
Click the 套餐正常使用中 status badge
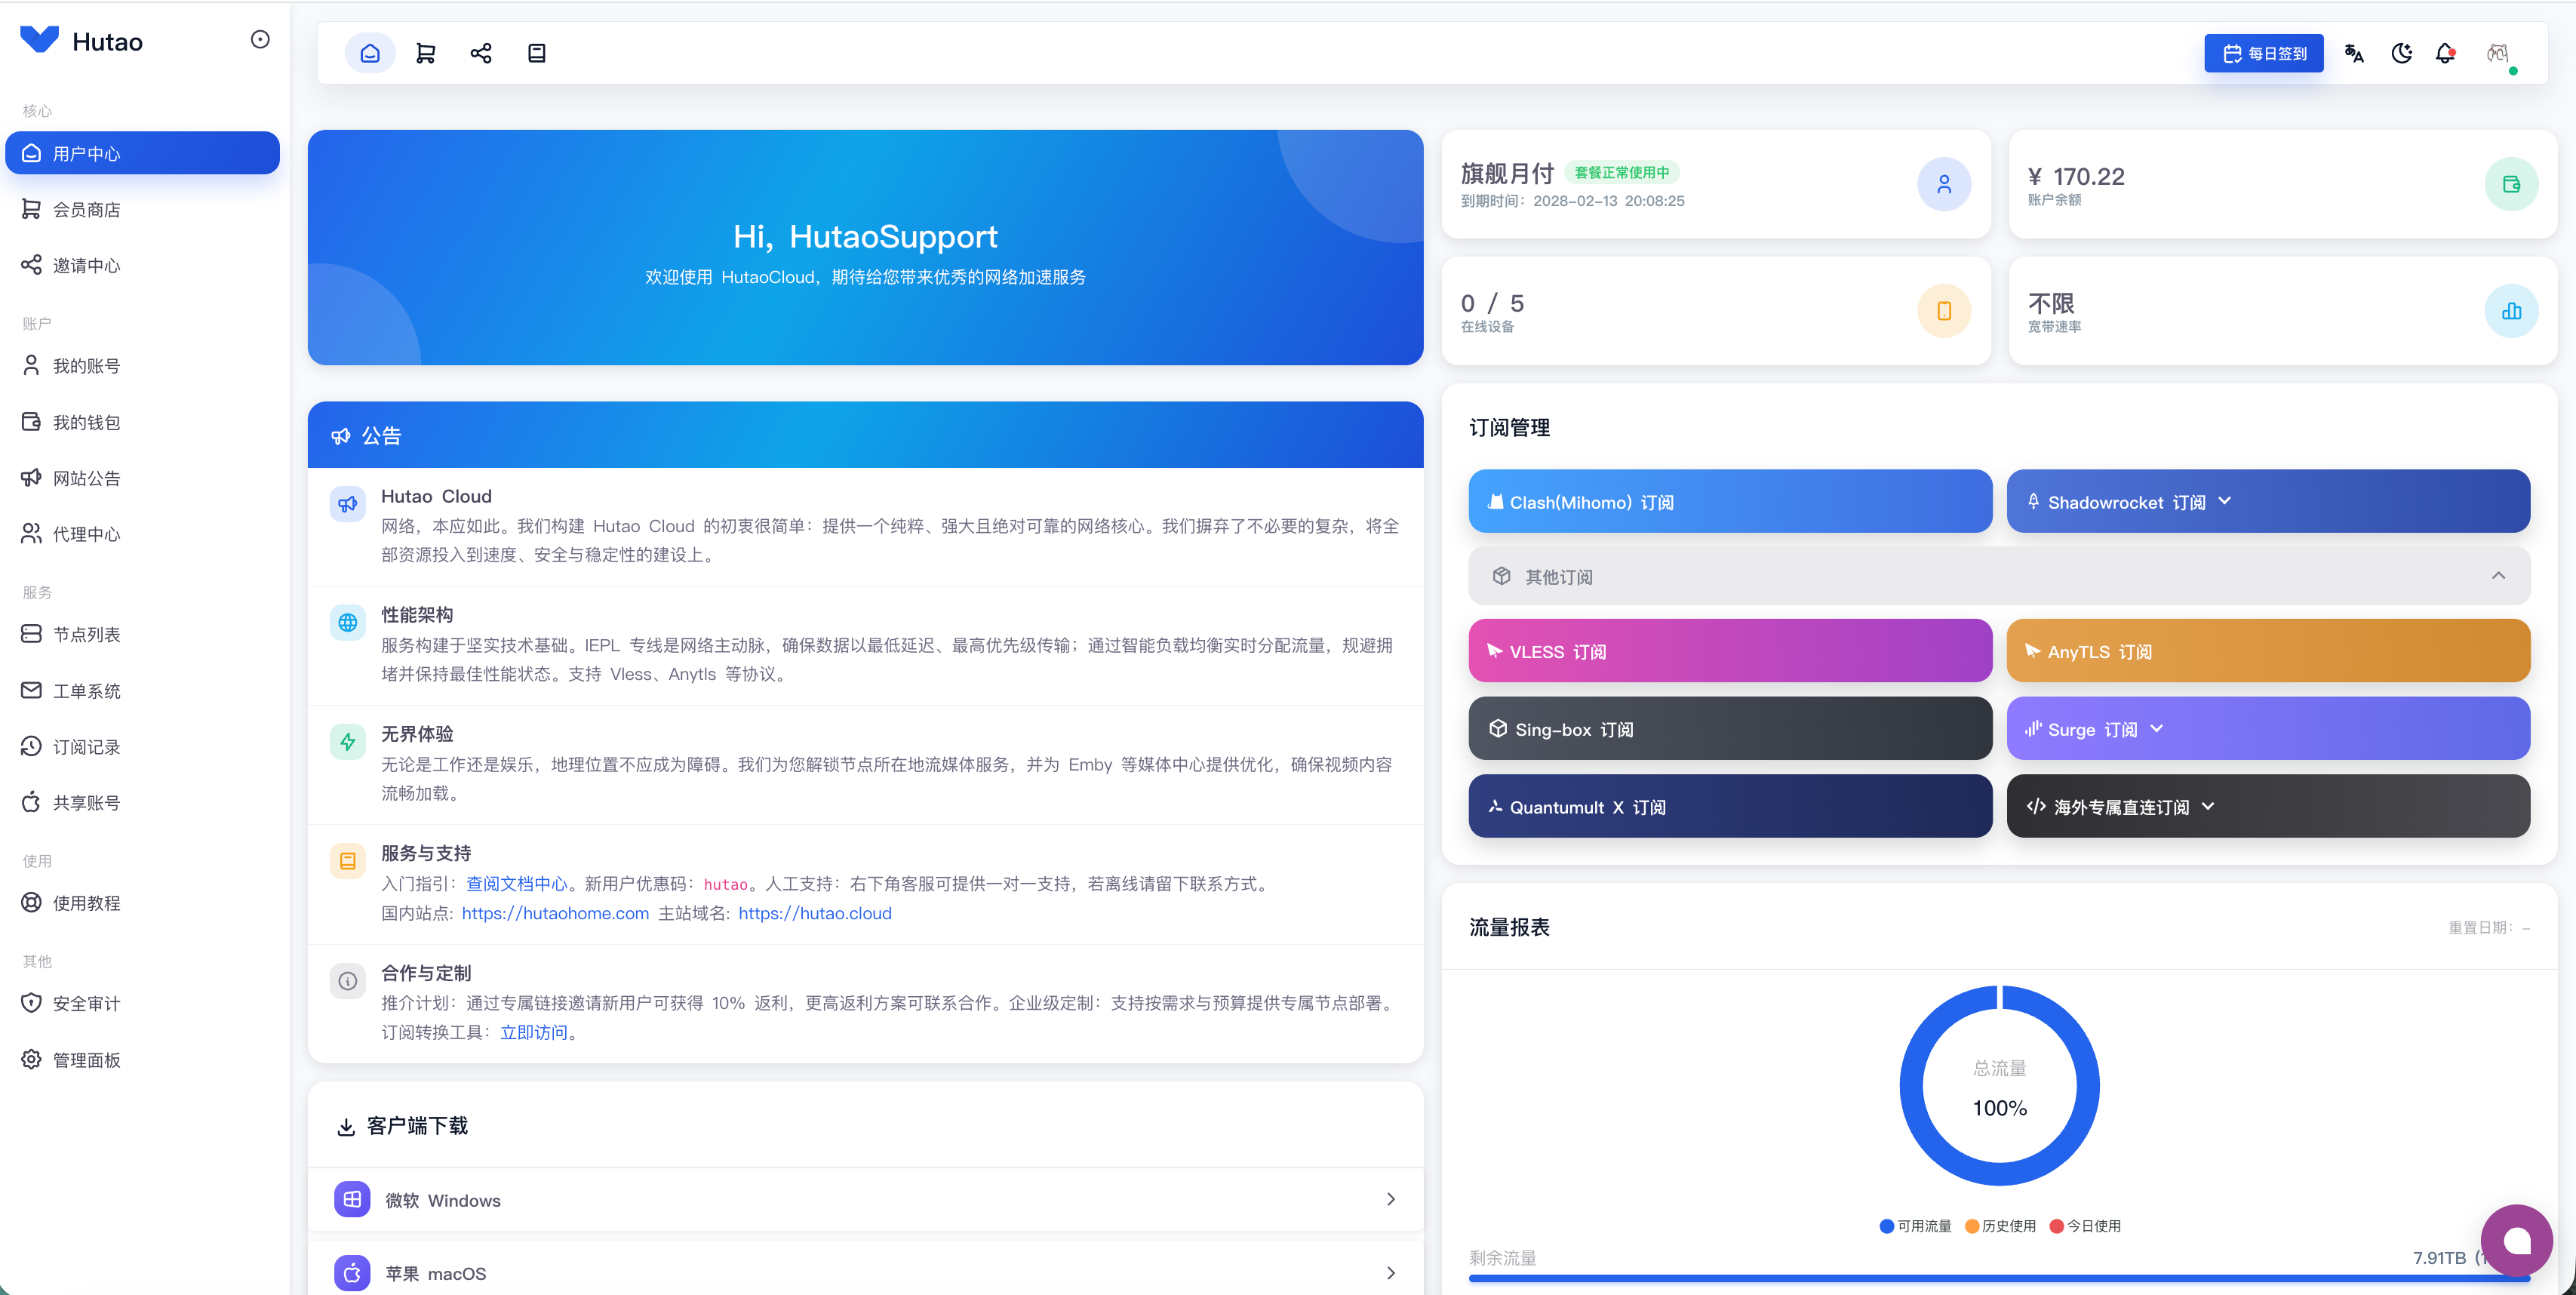(1622, 172)
